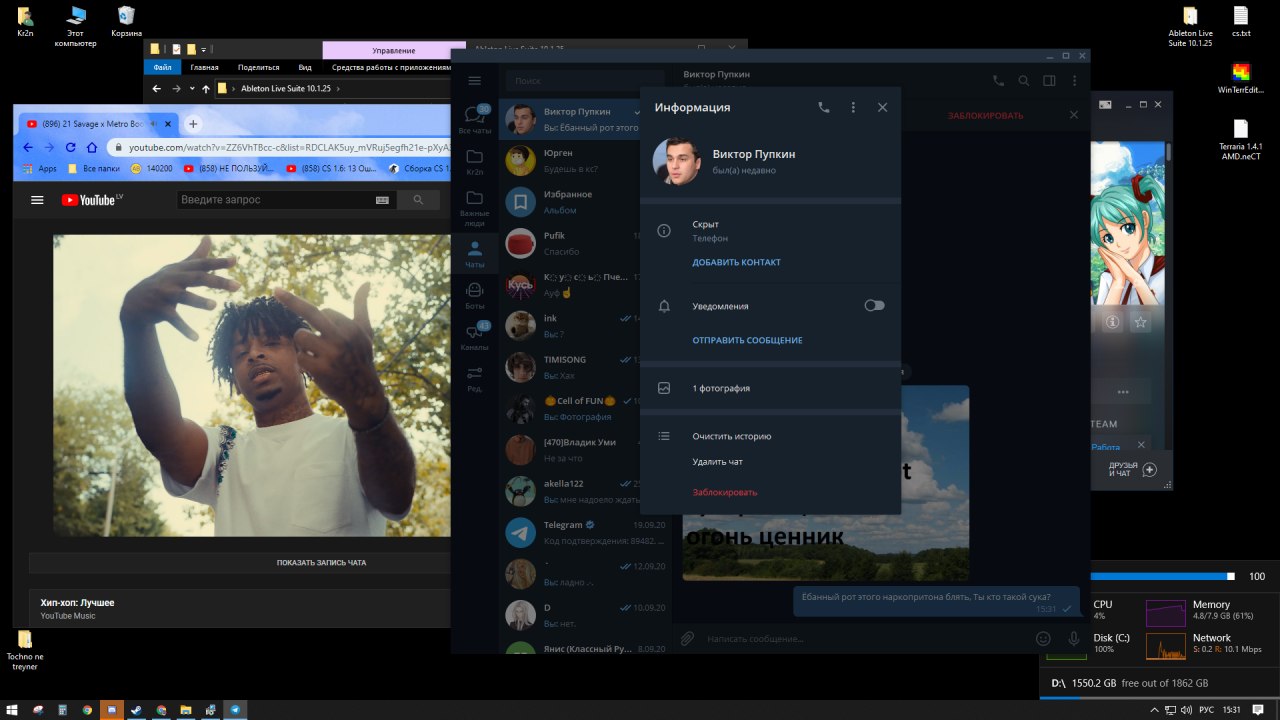
Task: Toggle the Уведомления switch
Action: coord(874,306)
